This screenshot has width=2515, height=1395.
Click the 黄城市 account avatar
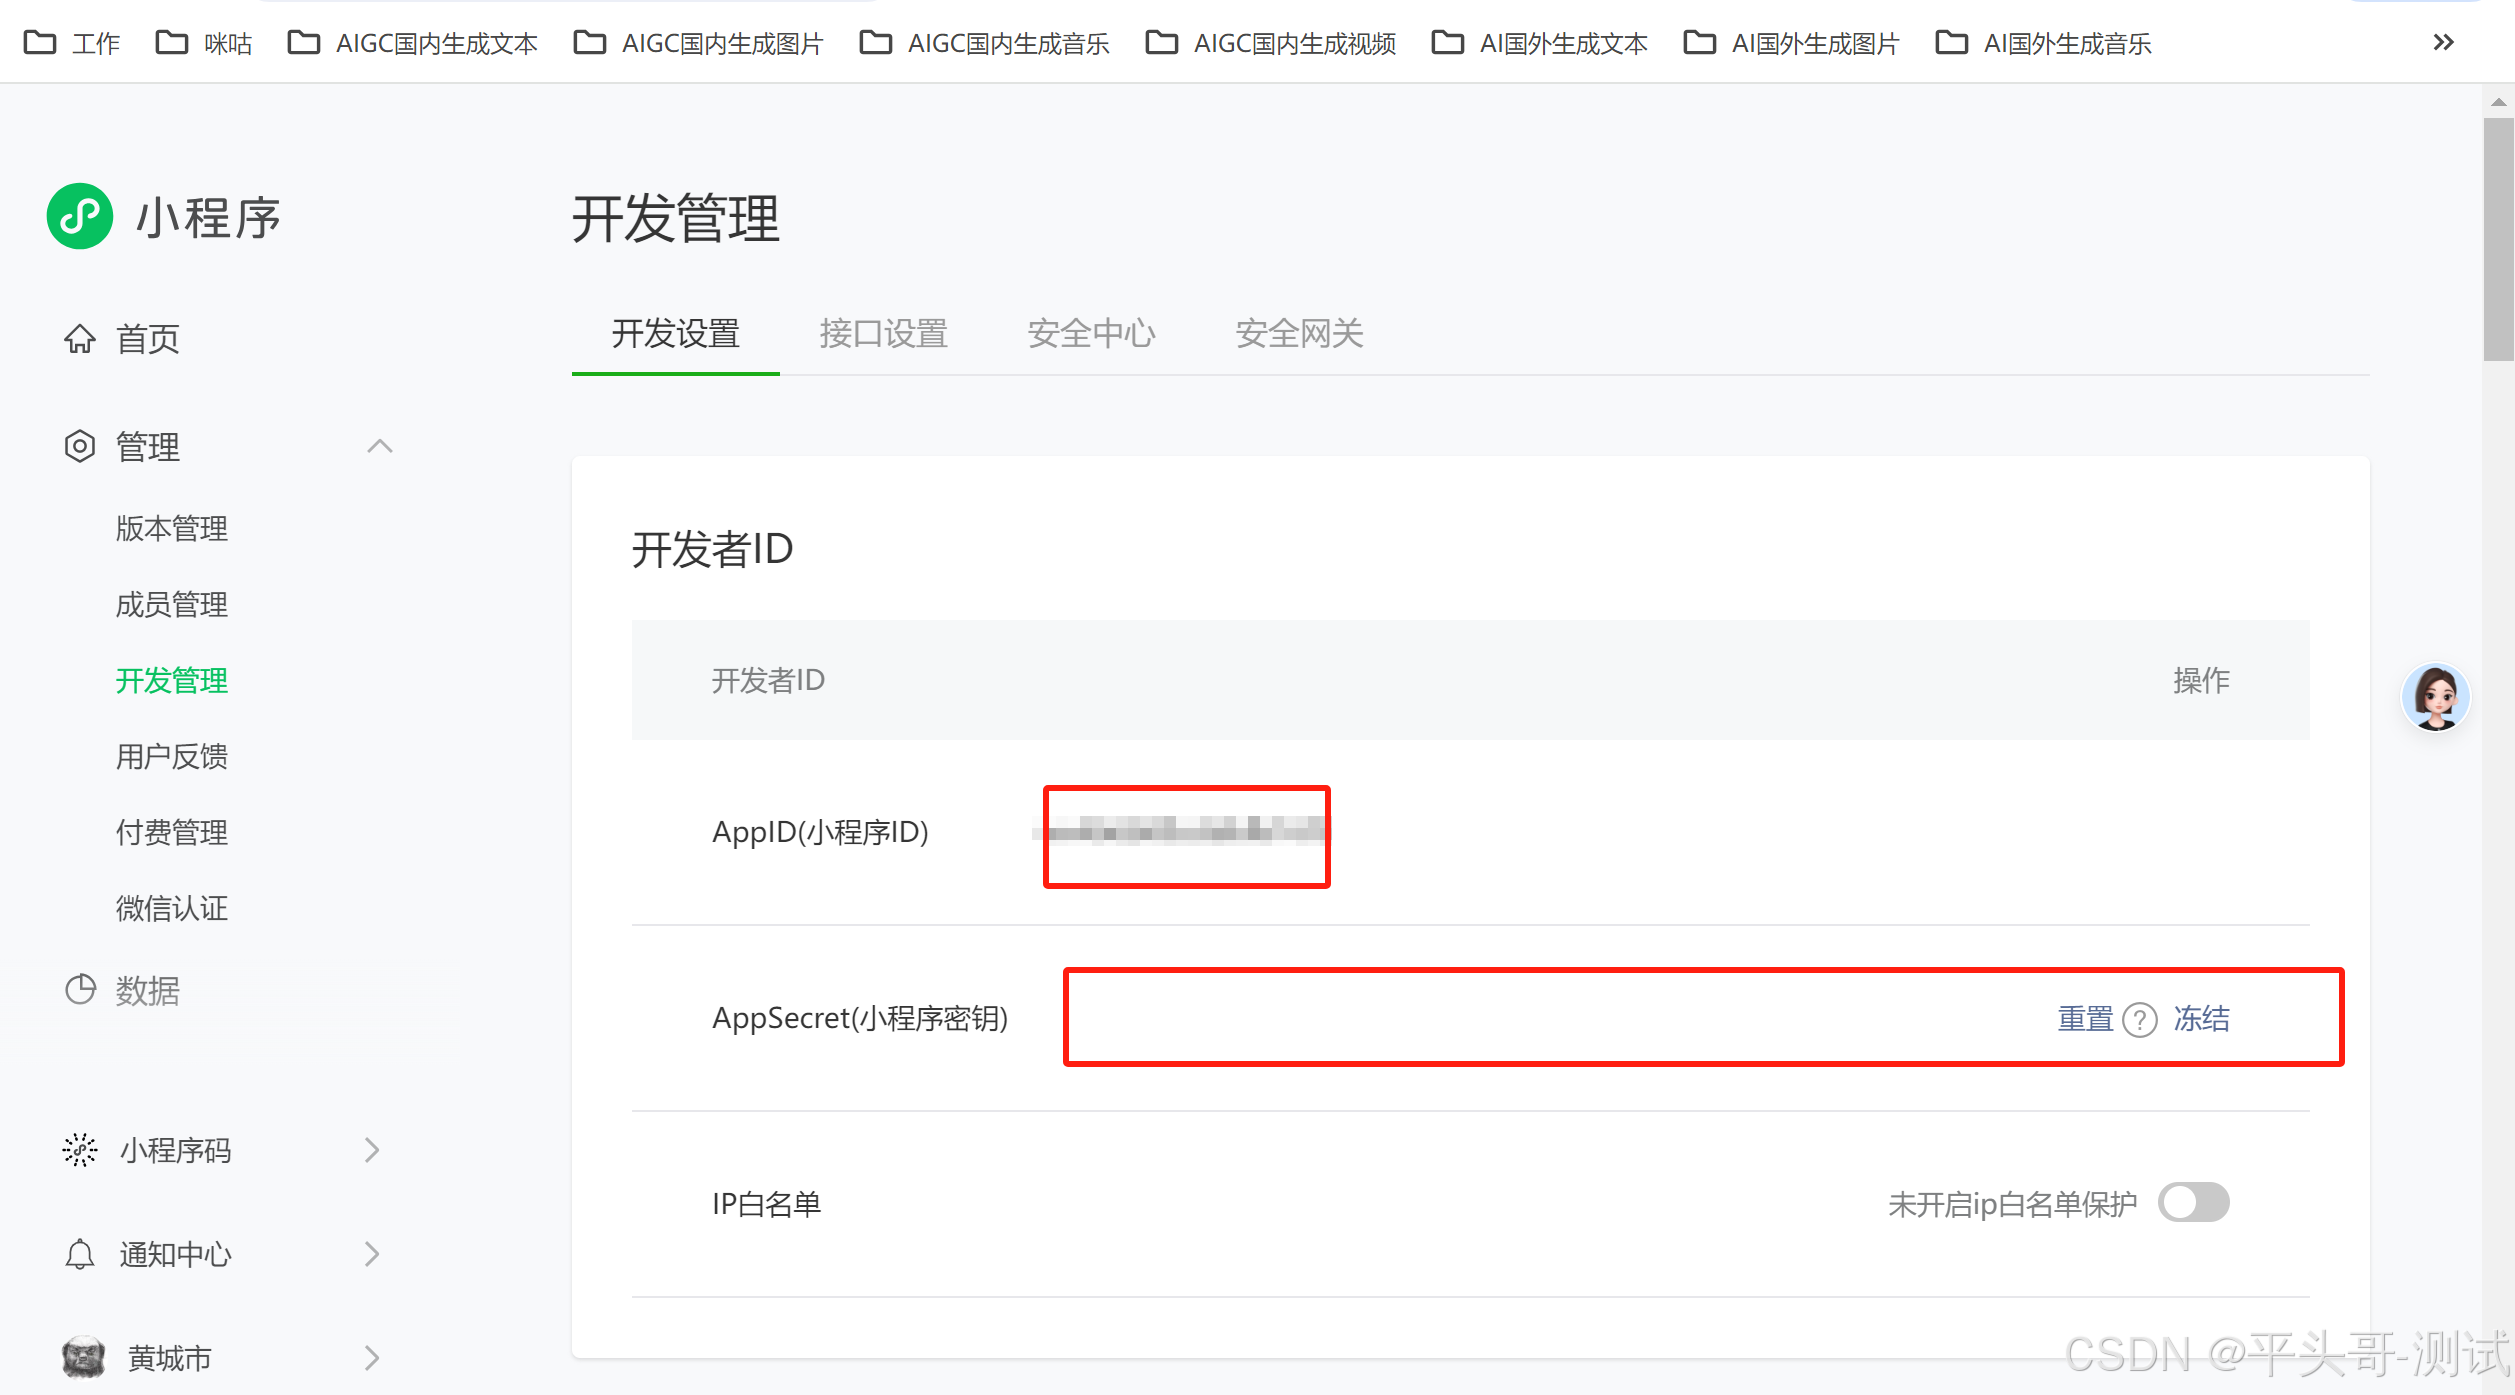tap(84, 1357)
